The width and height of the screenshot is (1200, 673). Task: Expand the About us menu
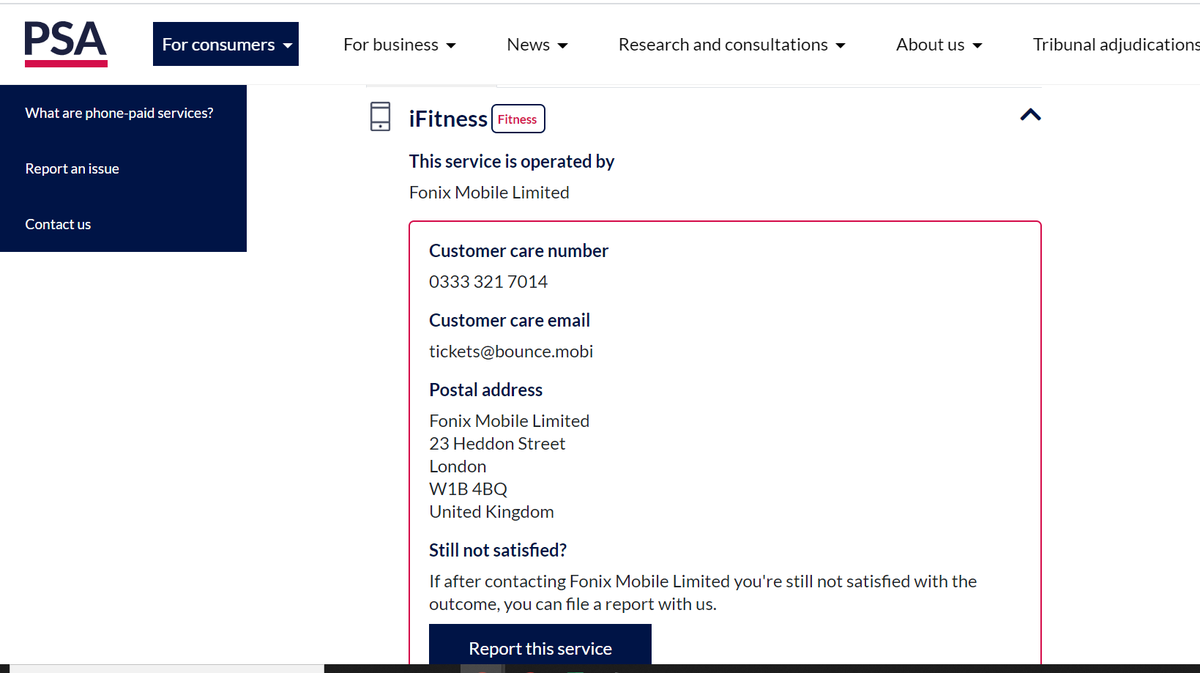pos(939,44)
